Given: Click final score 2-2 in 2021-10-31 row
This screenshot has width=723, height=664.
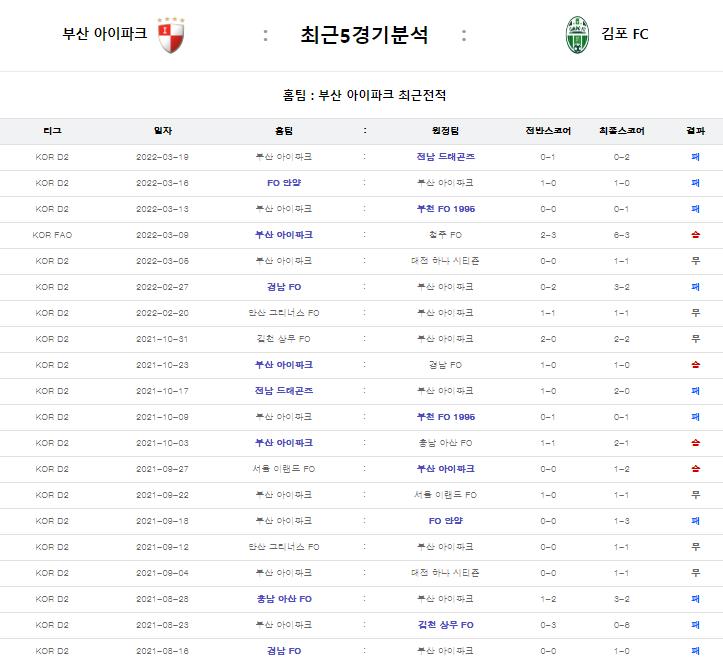Looking at the screenshot, I should click(x=622, y=339).
